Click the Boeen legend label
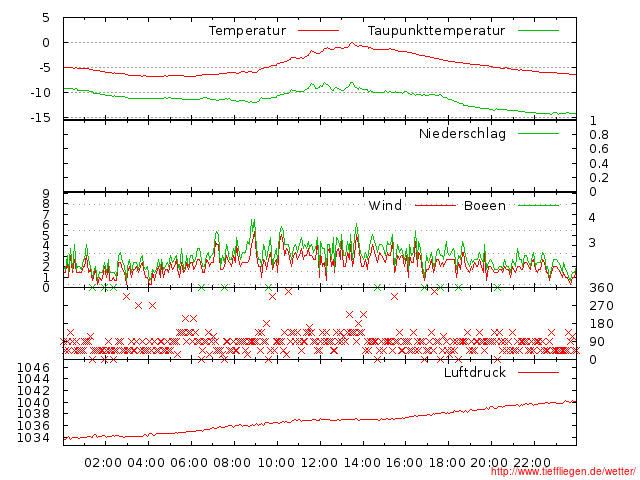The height and width of the screenshot is (480, 640). click(484, 205)
